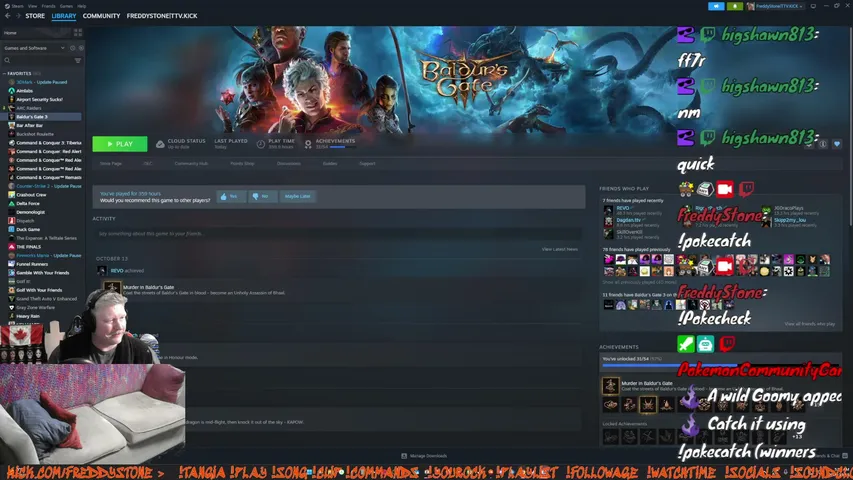The height and width of the screenshot is (480, 853).
Task: Click the thumbs-down No button
Action: [262, 196]
